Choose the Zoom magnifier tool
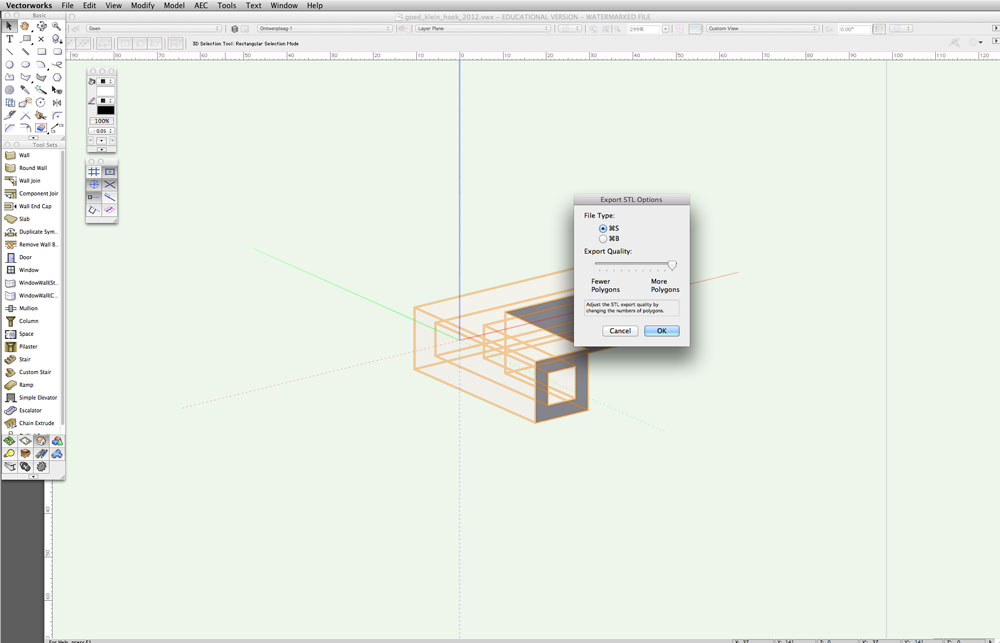This screenshot has height=643, width=1000. pos(57,26)
